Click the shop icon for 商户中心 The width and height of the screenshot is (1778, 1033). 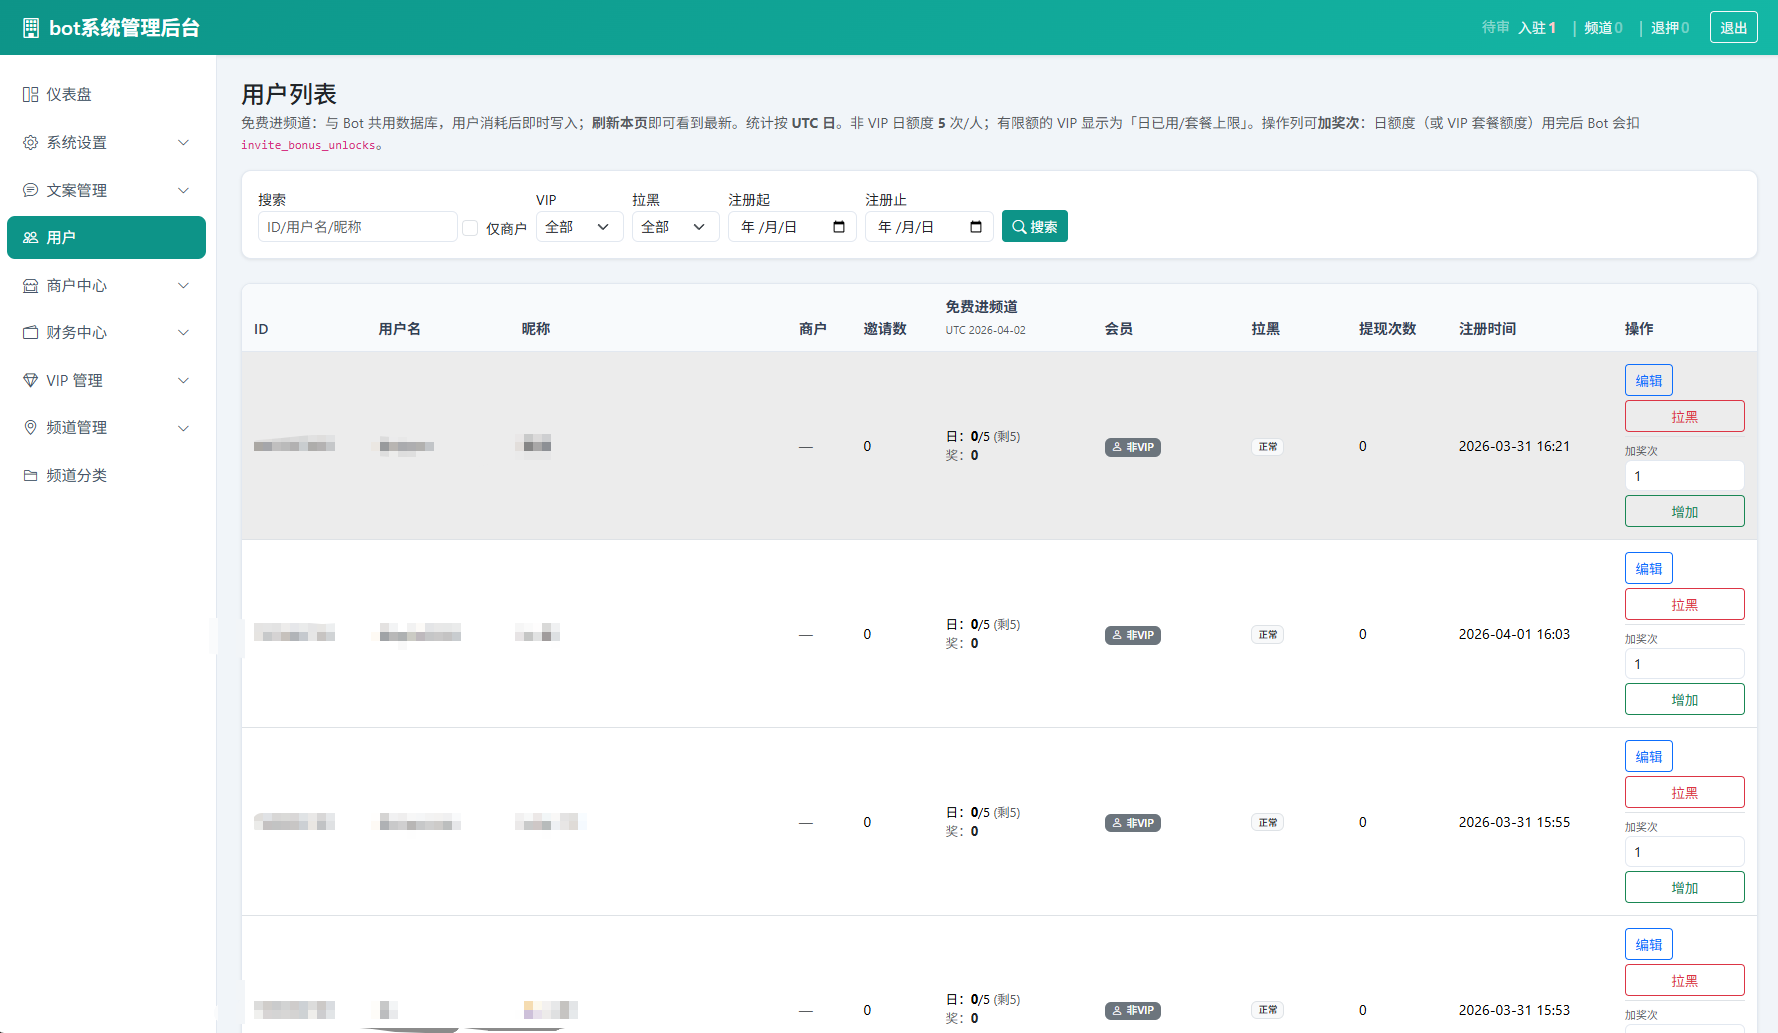click(30, 286)
